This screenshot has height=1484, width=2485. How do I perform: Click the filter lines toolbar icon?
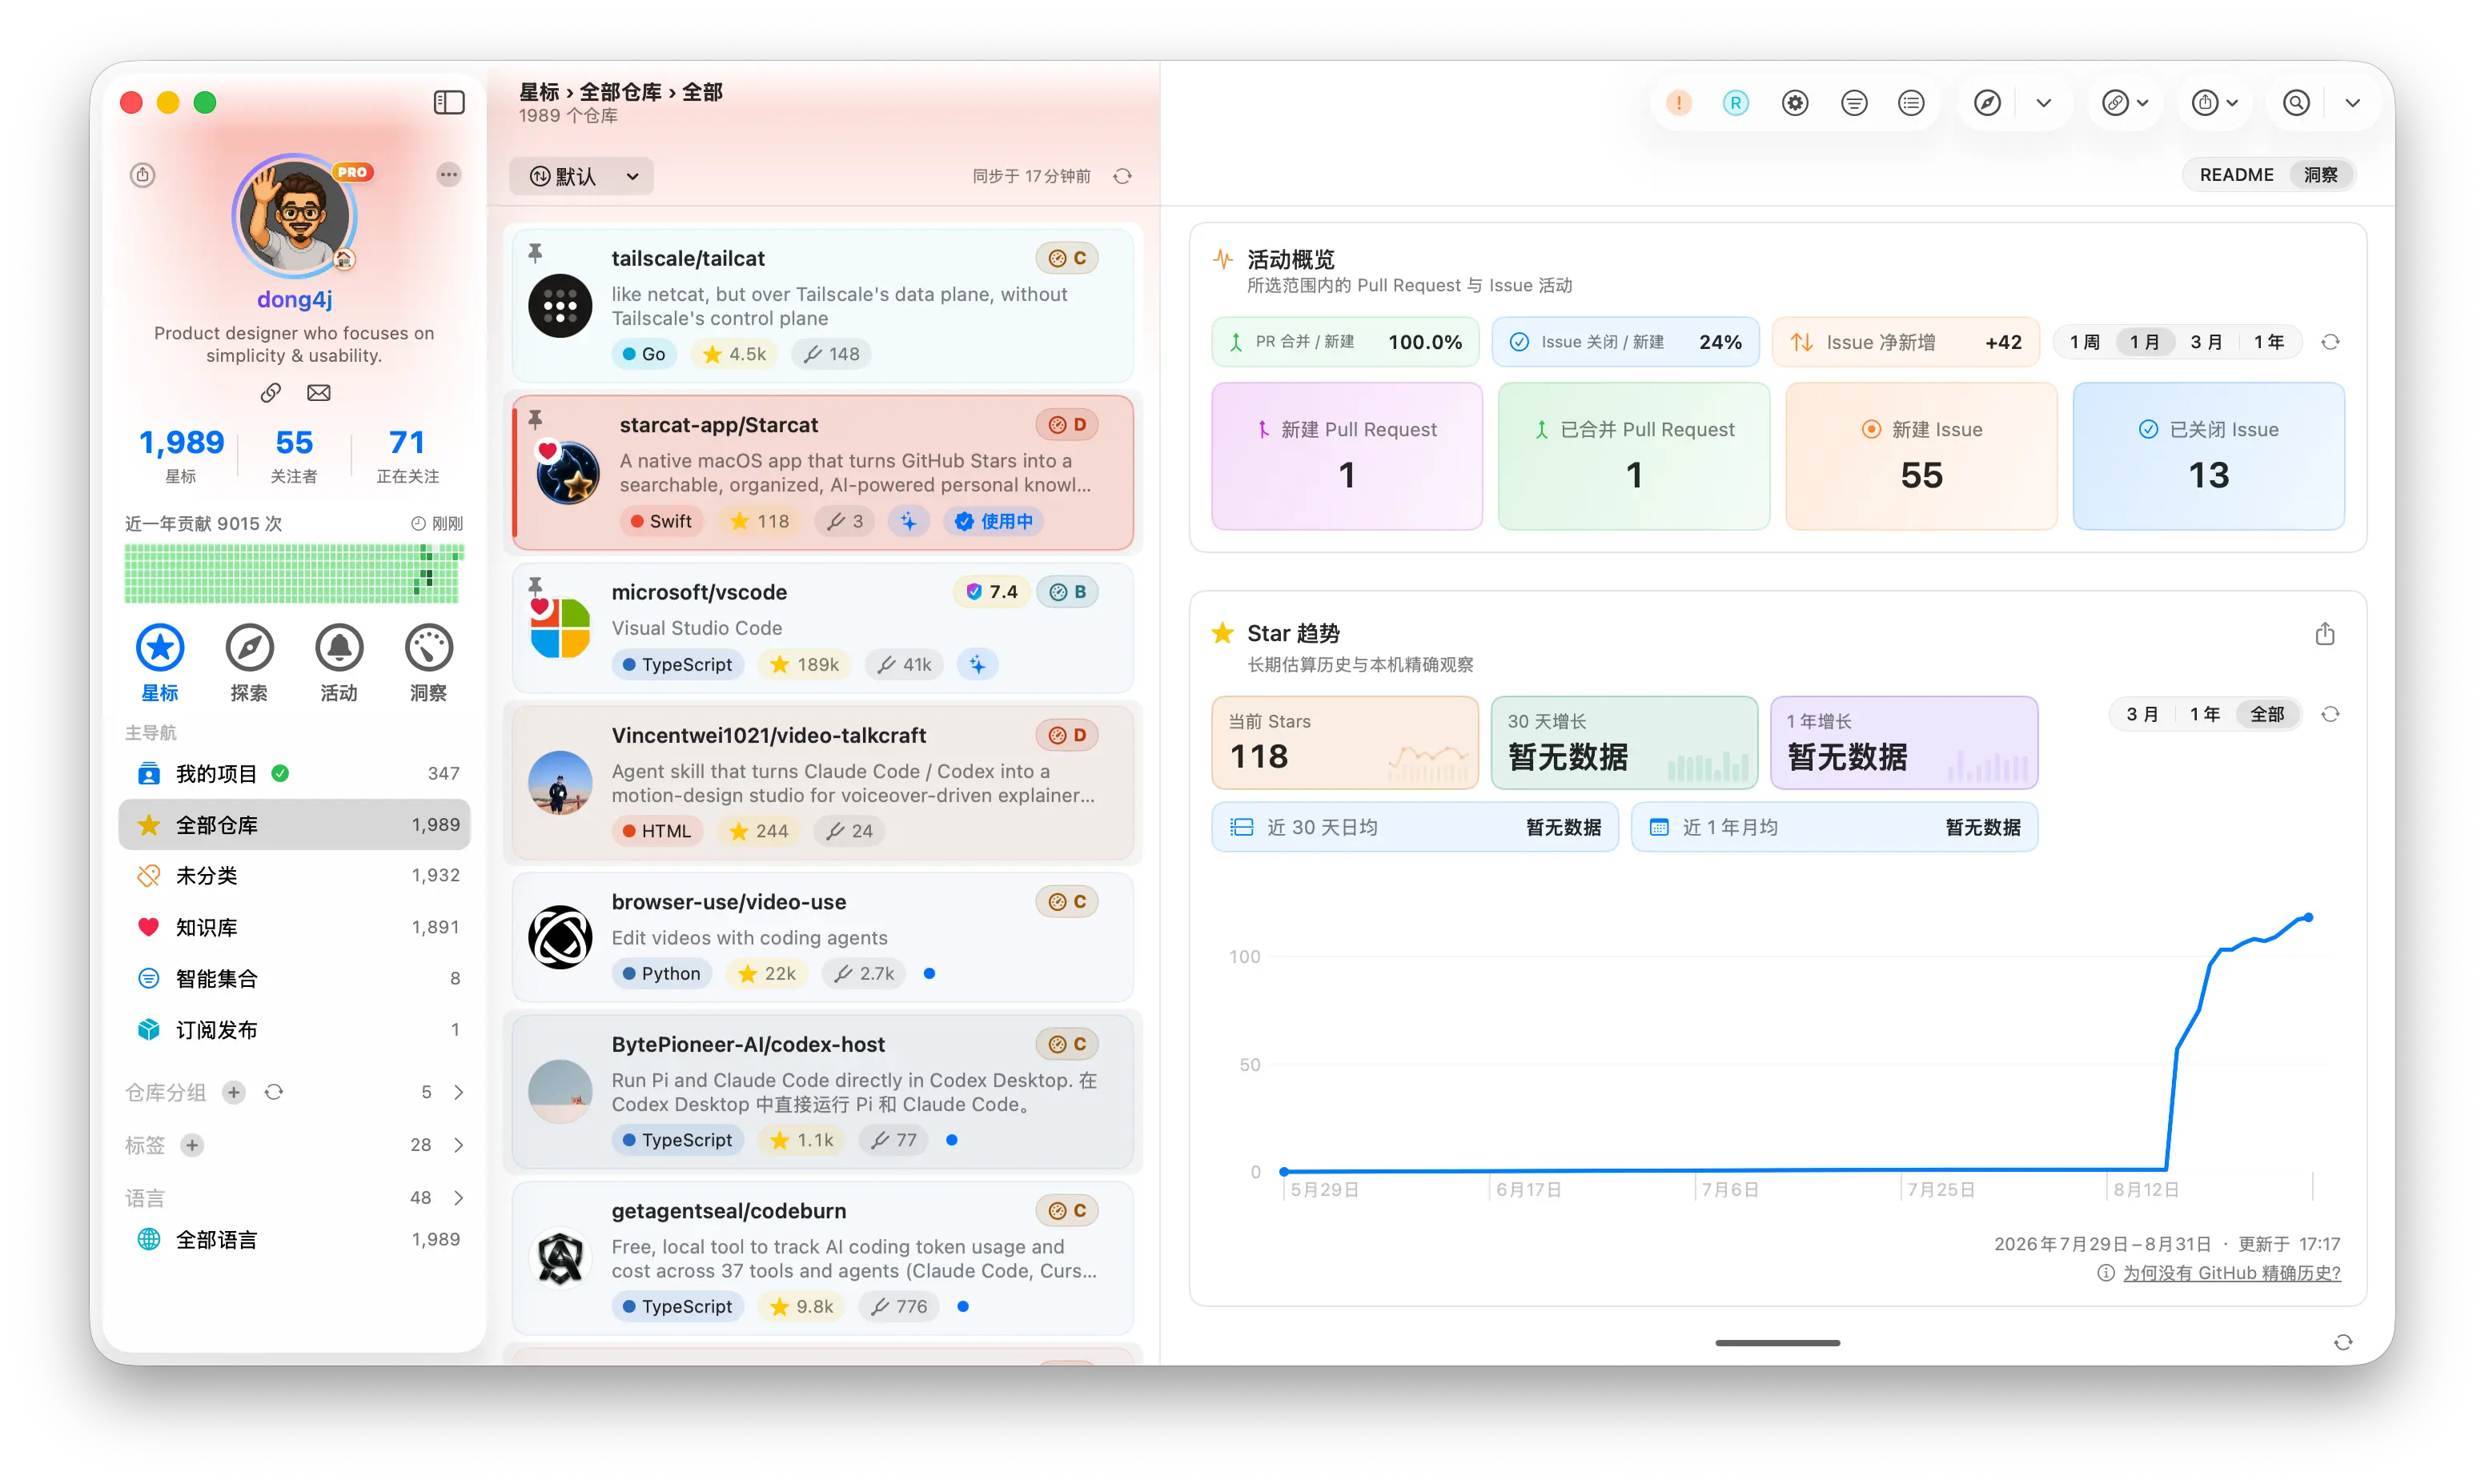1854,102
